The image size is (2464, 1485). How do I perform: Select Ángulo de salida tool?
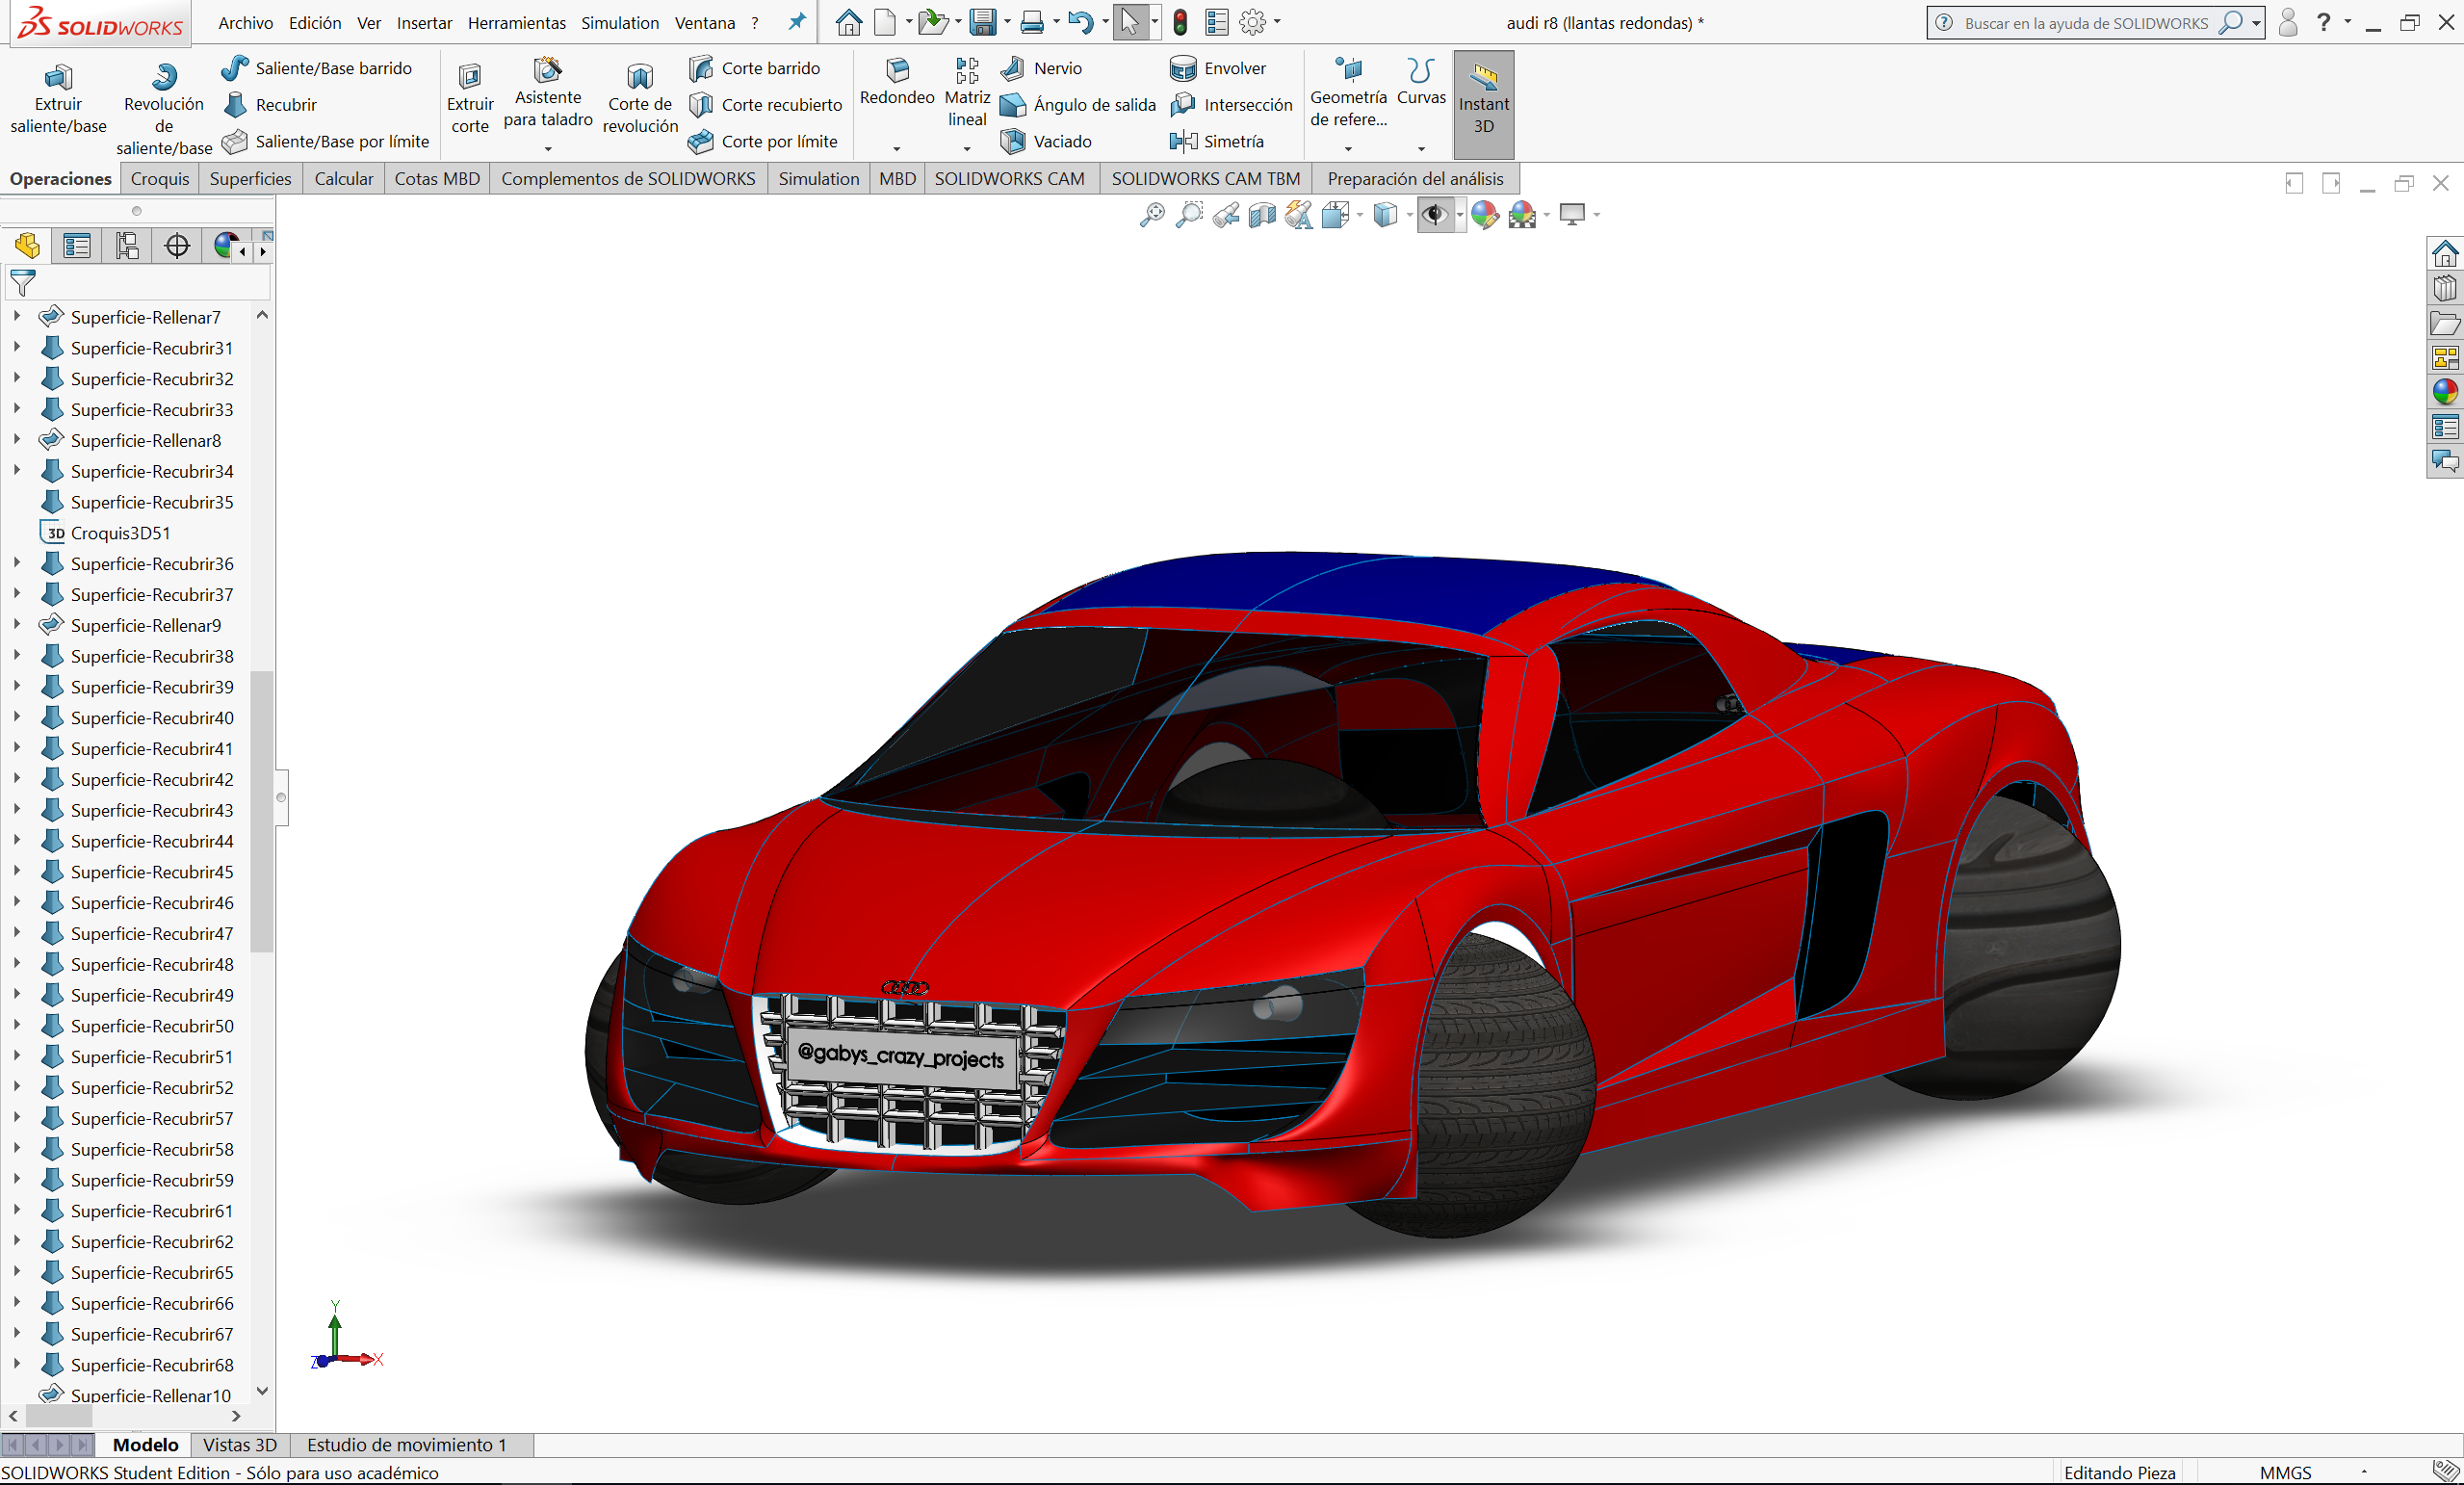coord(1079,105)
